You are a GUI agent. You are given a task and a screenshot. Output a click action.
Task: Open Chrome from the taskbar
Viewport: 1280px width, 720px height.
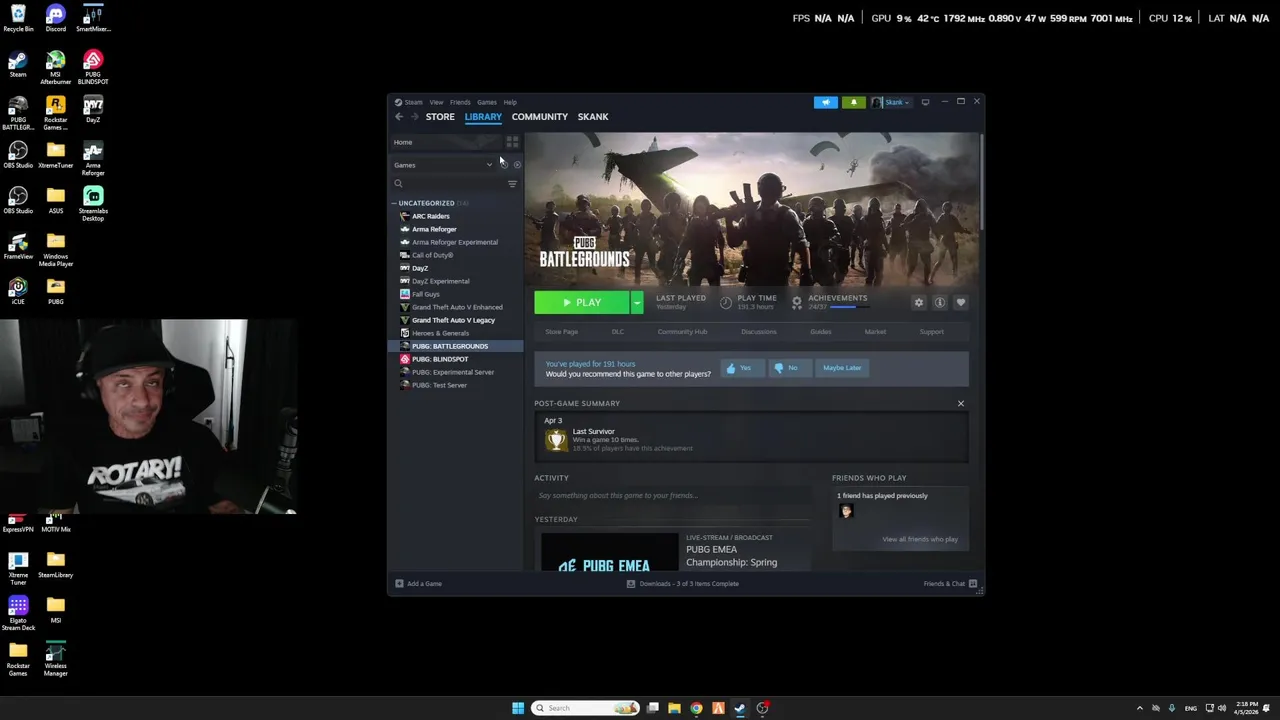pos(696,708)
